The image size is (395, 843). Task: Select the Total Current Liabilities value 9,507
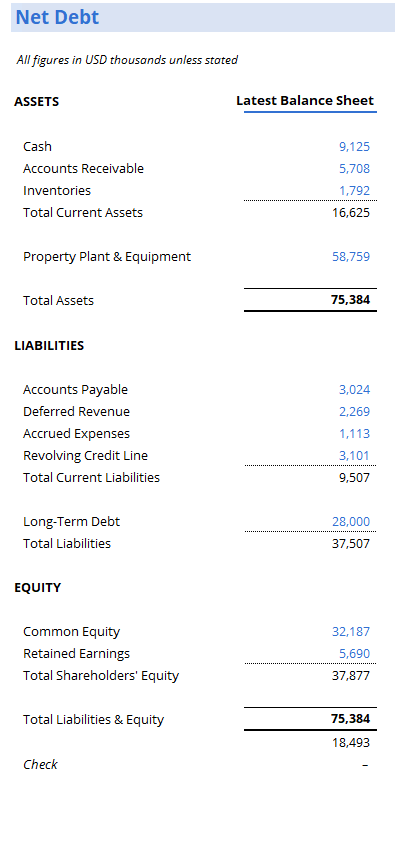click(354, 477)
